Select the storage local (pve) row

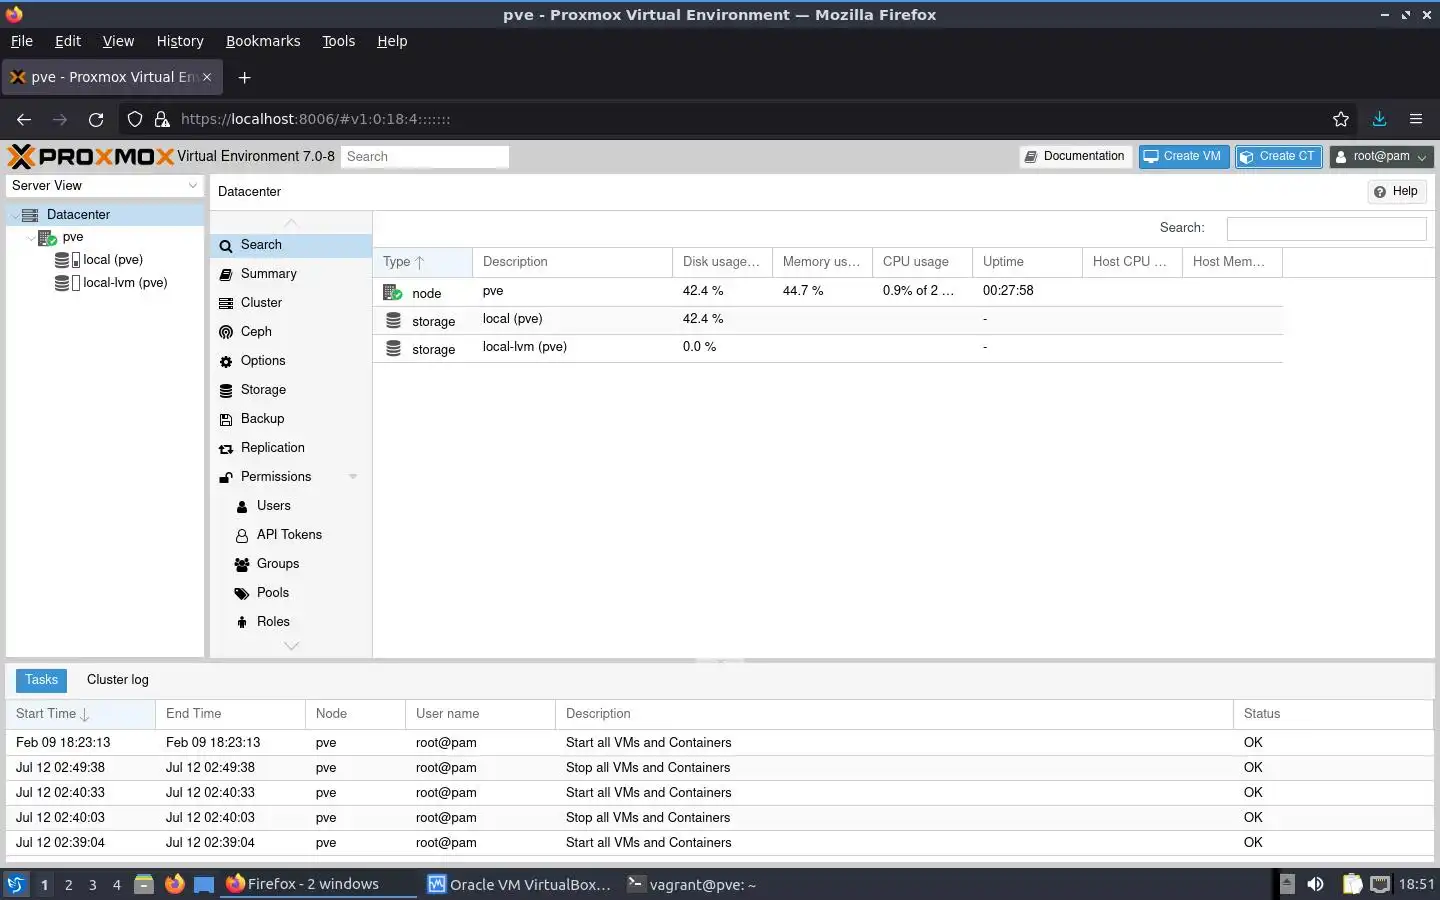click(x=828, y=320)
